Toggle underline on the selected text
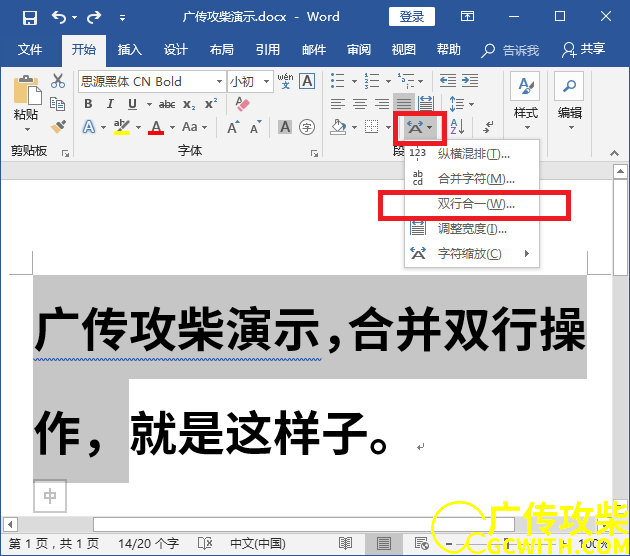 132,104
